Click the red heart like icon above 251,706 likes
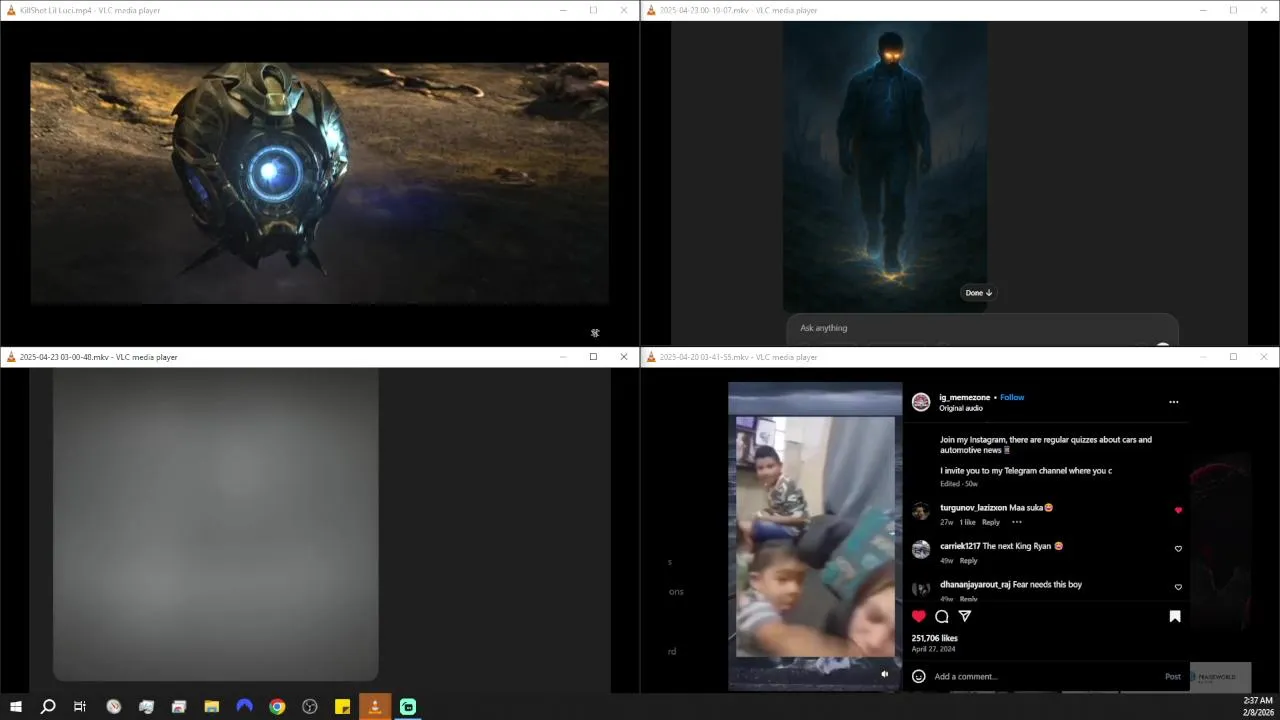Image resolution: width=1280 pixels, height=720 pixels. pos(919,616)
